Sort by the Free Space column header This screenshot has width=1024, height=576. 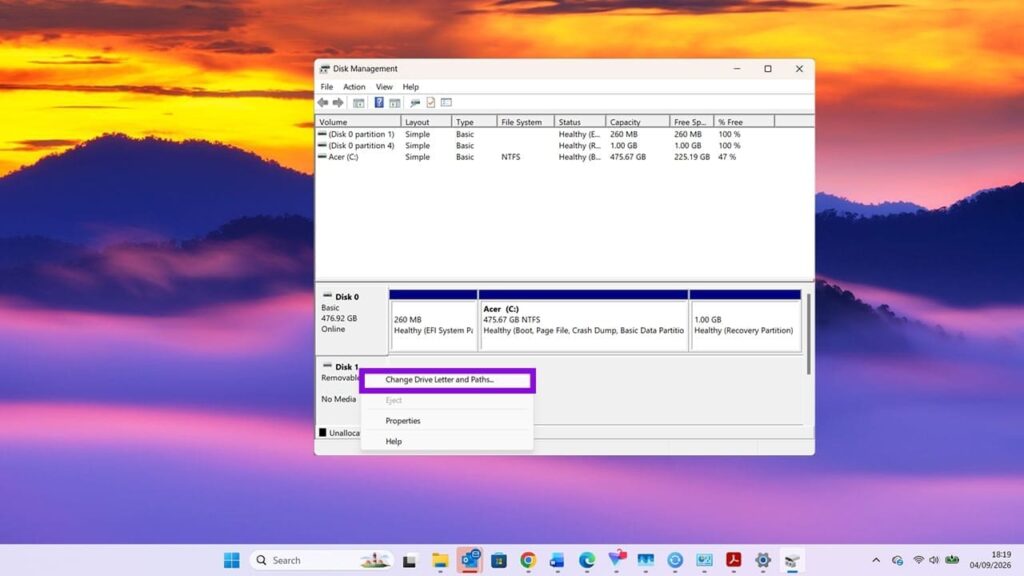click(692, 122)
